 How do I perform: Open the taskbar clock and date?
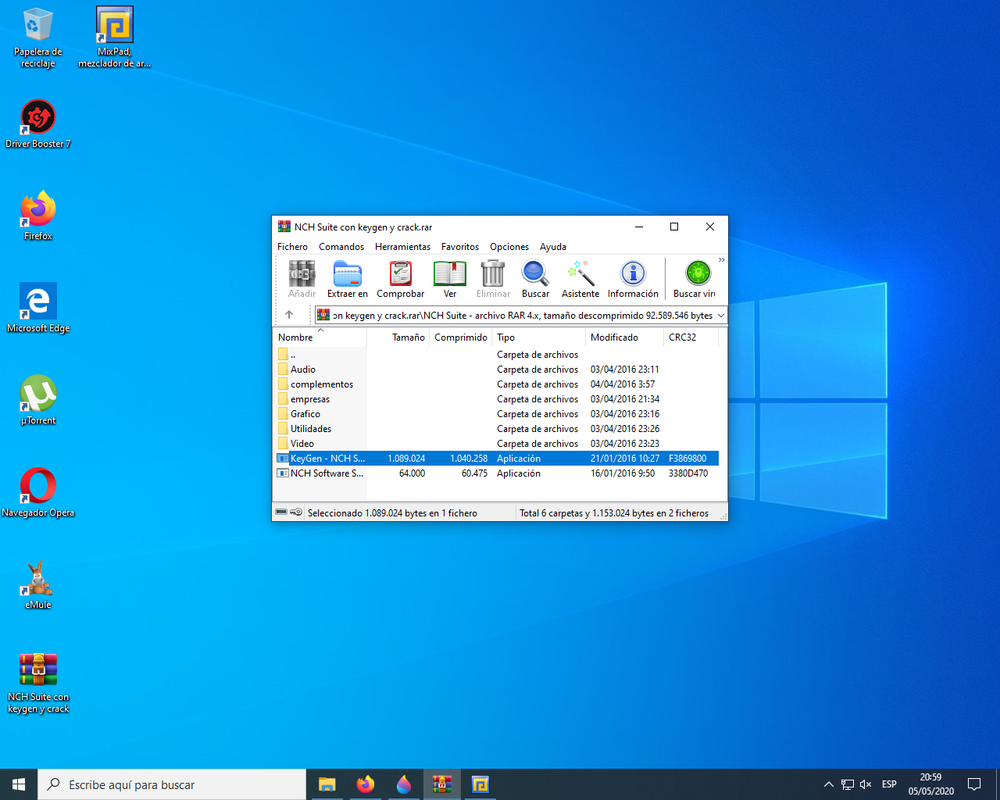click(x=930, y=784)
